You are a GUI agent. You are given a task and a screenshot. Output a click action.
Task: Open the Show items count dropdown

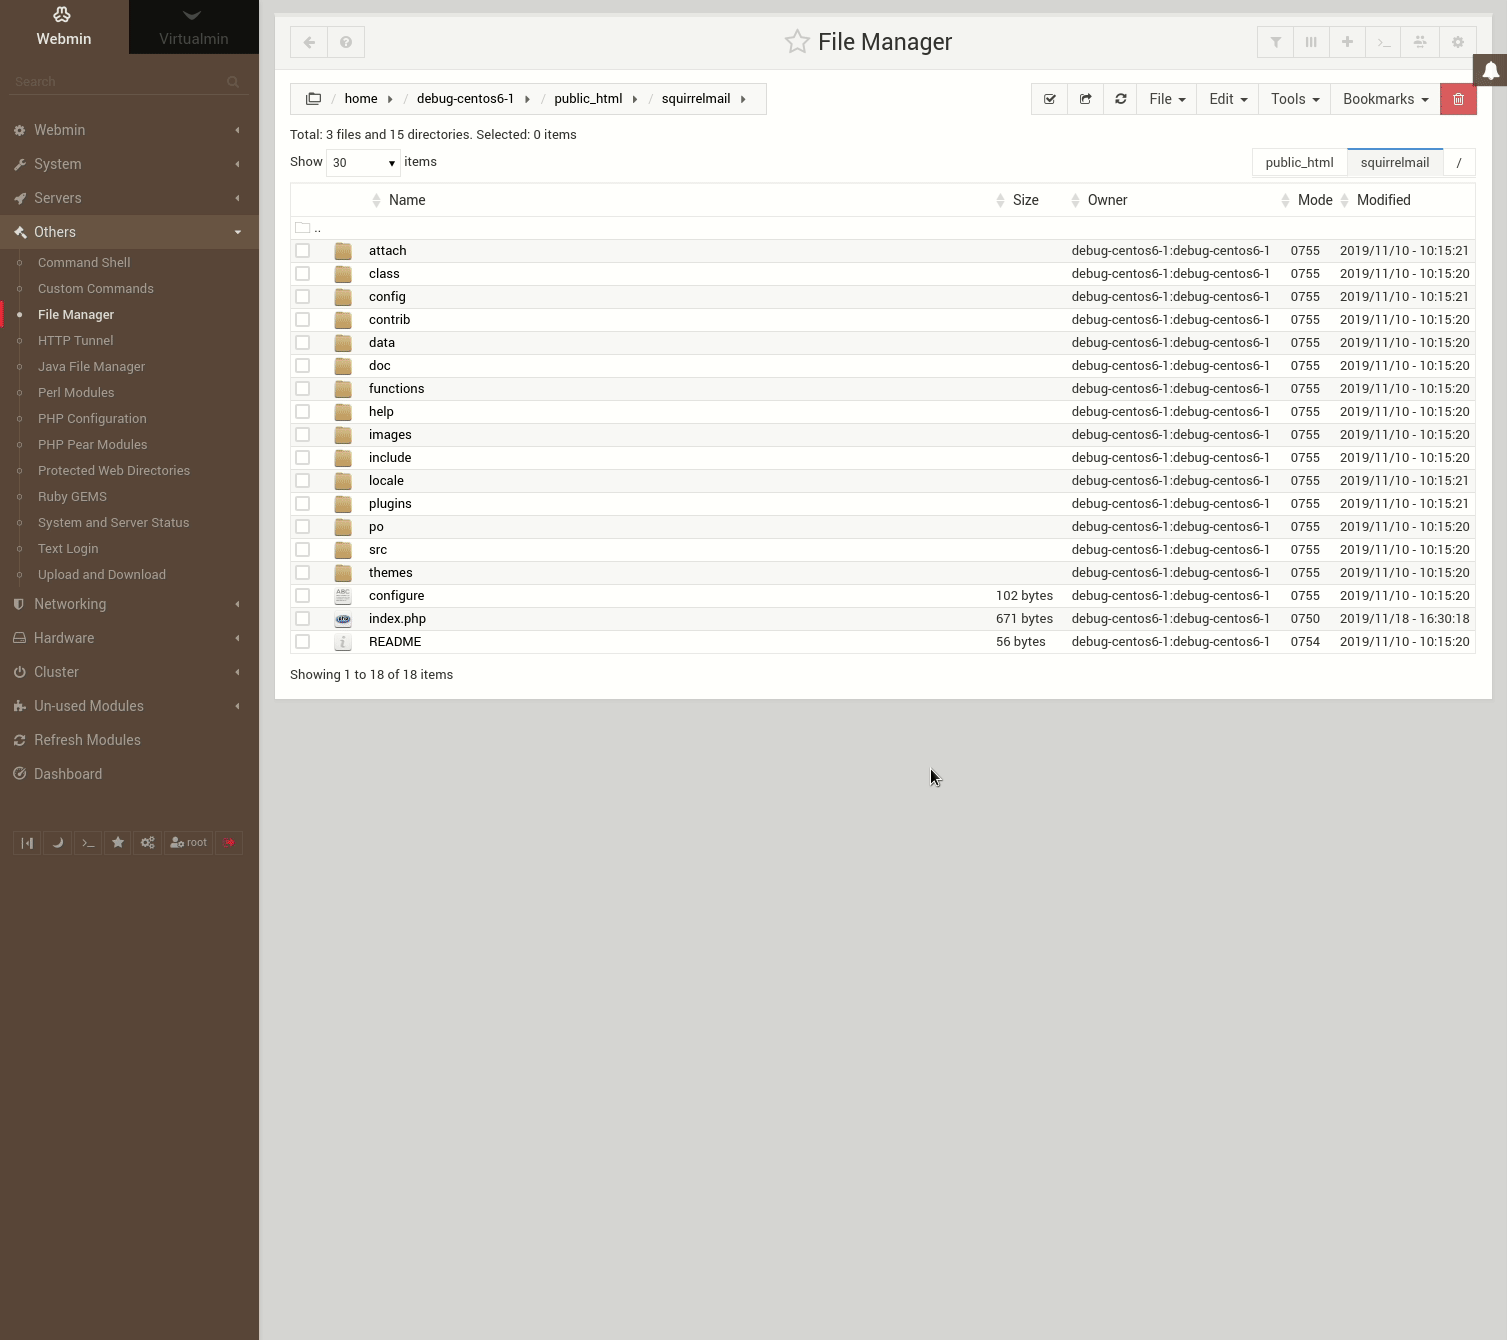pos(363,162)
